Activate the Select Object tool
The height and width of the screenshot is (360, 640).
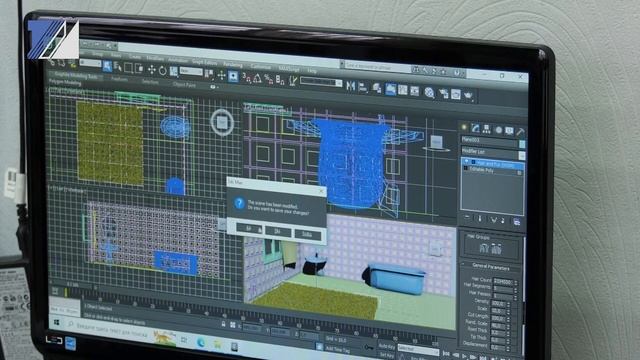107,66
